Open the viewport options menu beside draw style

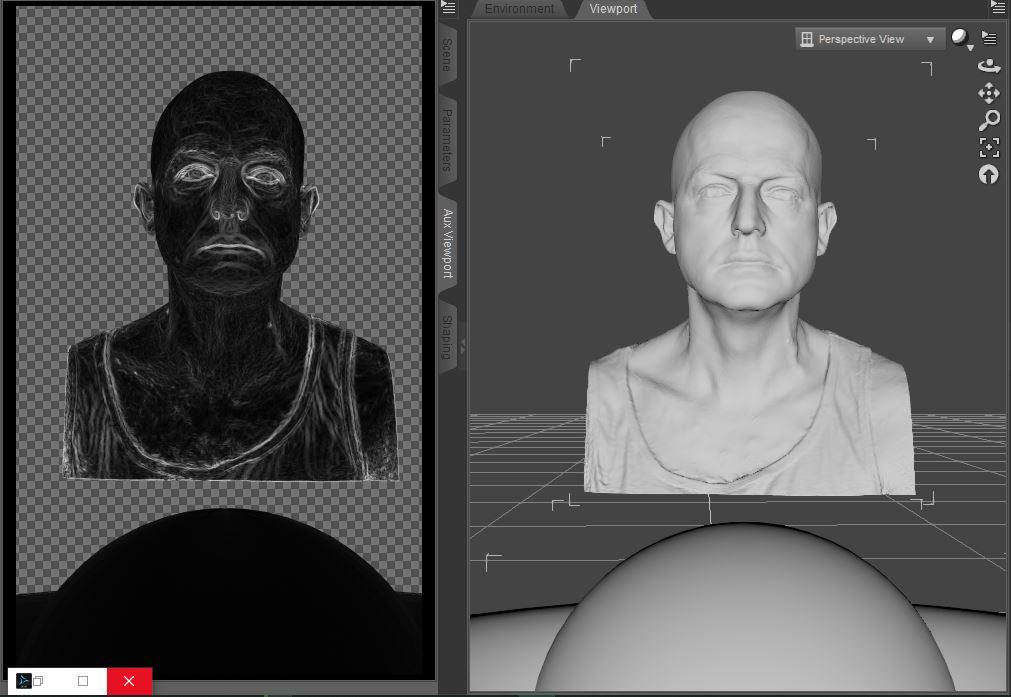click(x=988, y=37)
